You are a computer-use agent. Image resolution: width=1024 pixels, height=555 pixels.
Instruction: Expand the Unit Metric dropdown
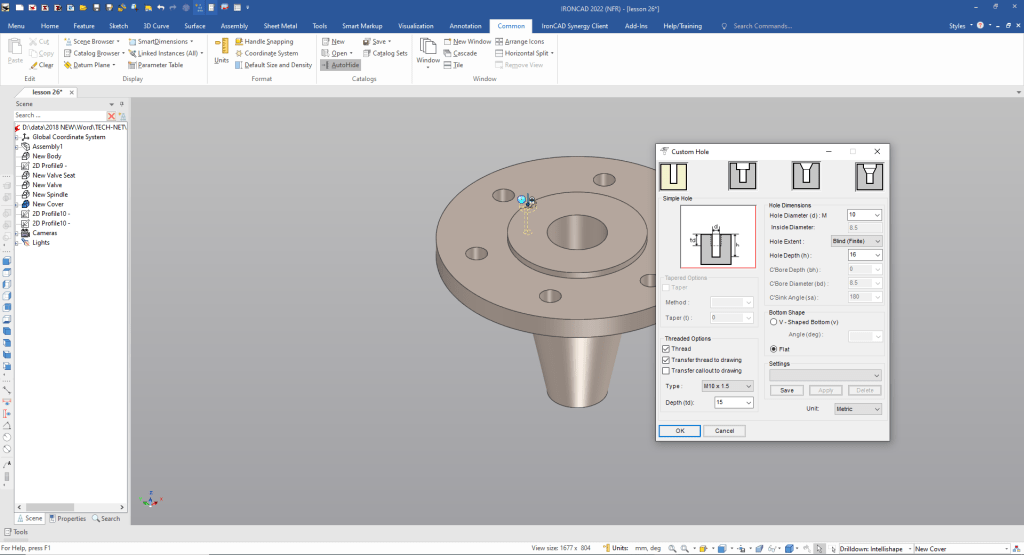[x=858, y=409]
